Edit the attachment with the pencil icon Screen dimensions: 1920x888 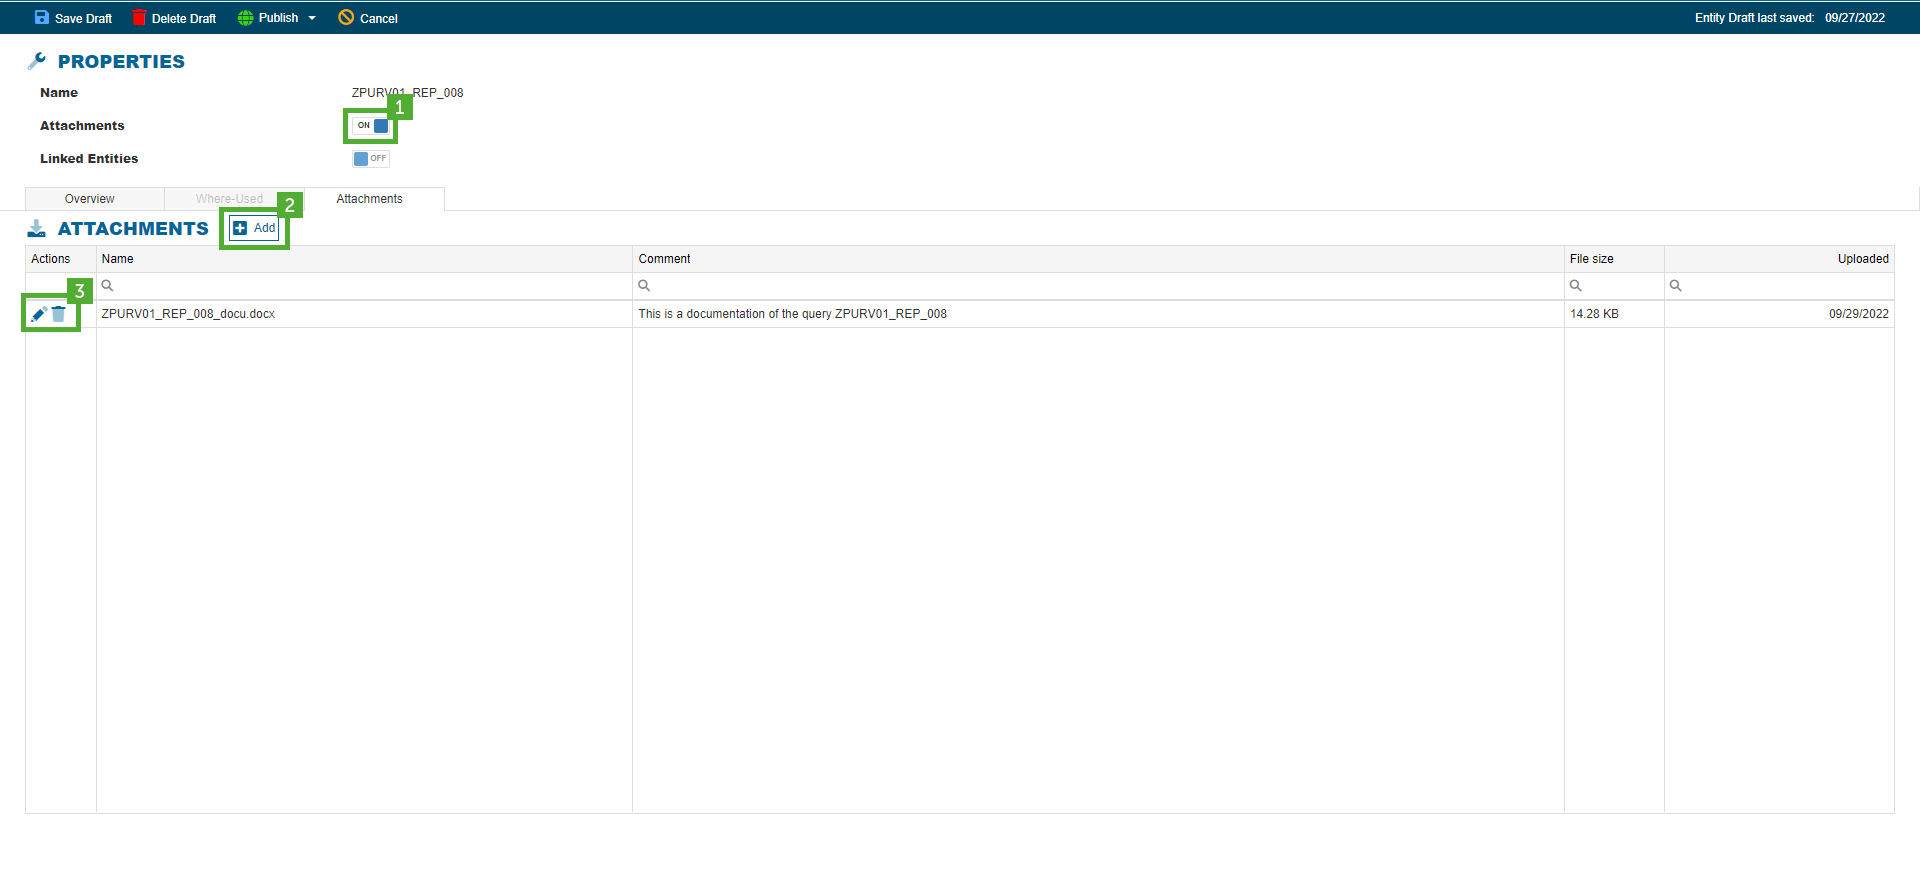(38, 314)
